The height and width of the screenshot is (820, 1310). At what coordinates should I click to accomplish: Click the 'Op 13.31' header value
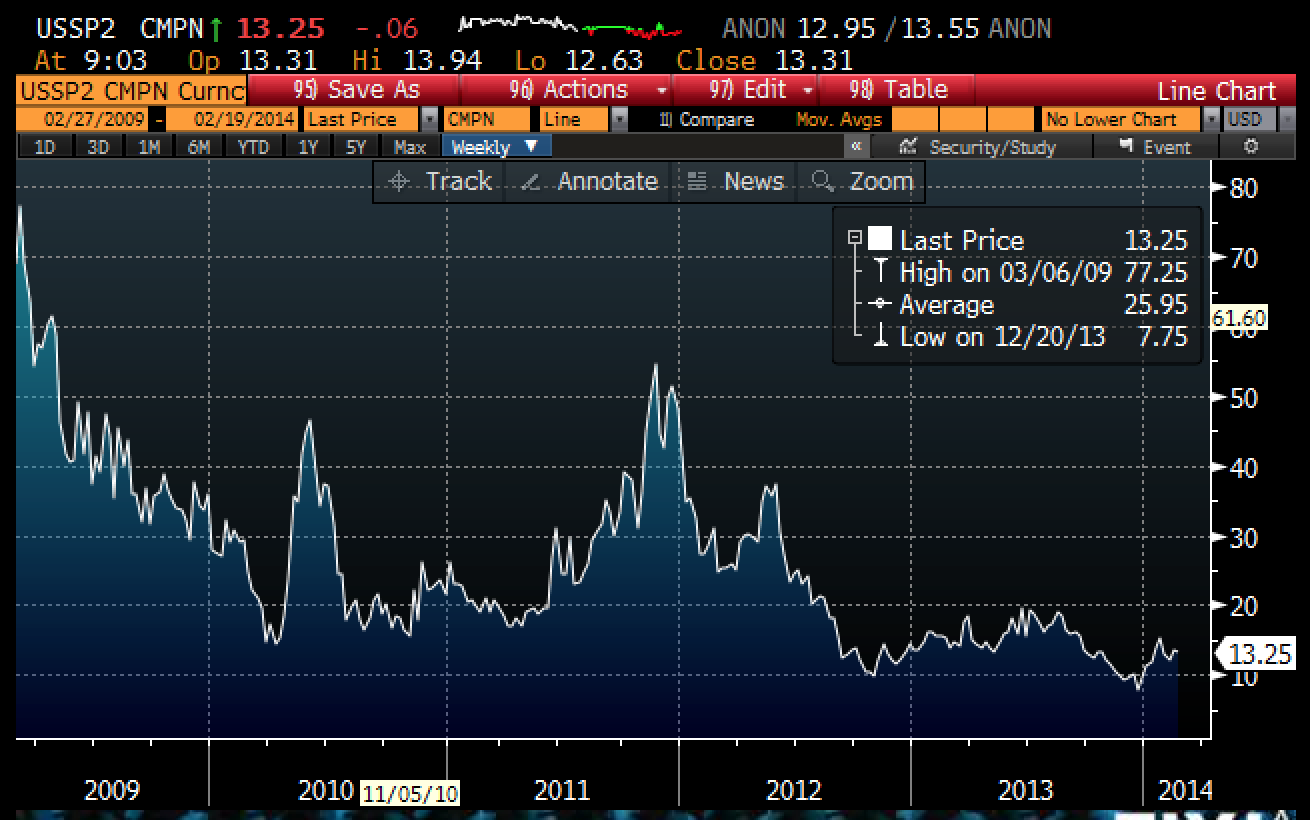(x=255, y=60)
